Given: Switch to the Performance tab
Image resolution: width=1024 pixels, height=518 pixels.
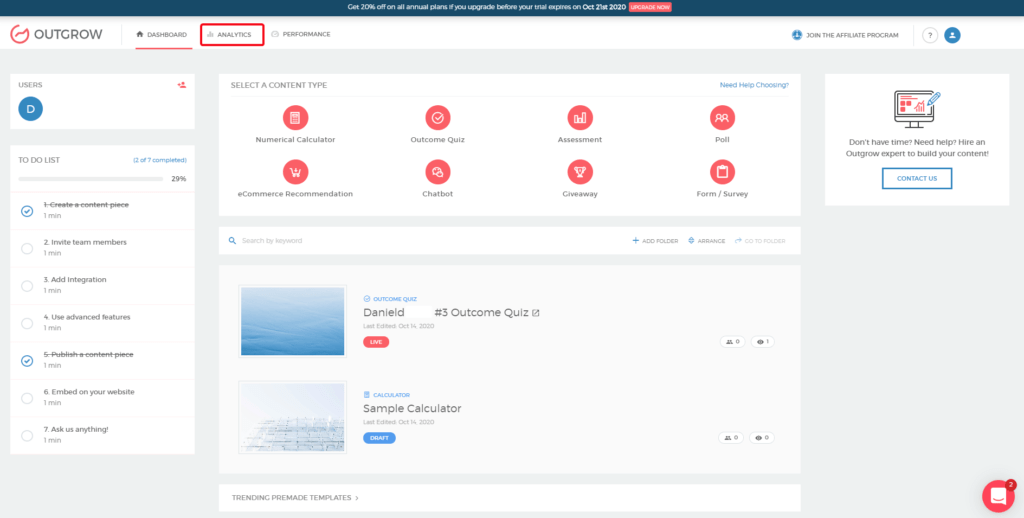Looking at the screenshot, I should click(x=300, y=34).
